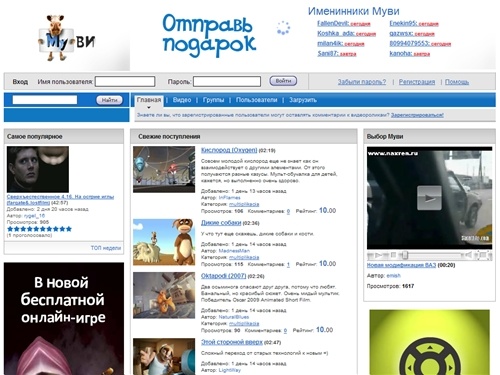Open the Oktapodi (2007) thumbnail
The width and height of the screenshot is (500, 375).
[x=164, y=295]
